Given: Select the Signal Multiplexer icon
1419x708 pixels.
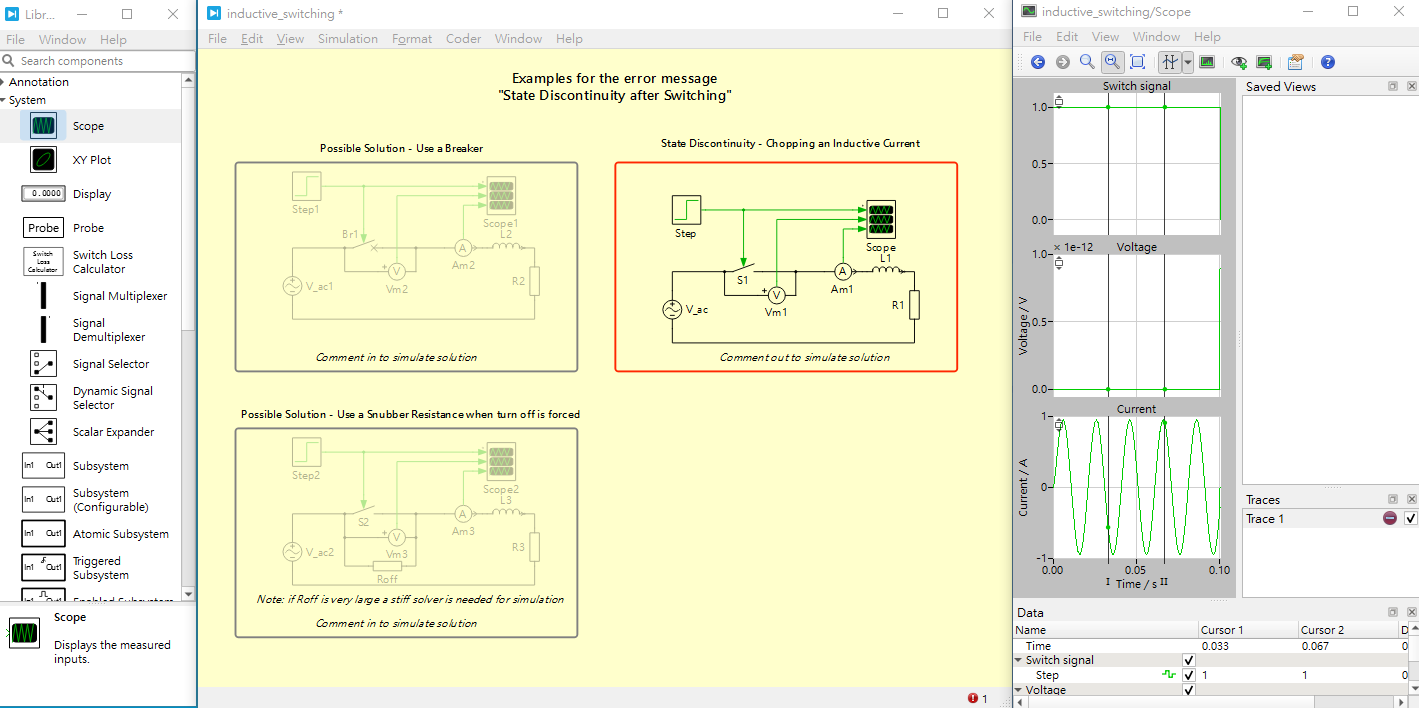Looking at the screenshot, I should (x=43, y=296).
